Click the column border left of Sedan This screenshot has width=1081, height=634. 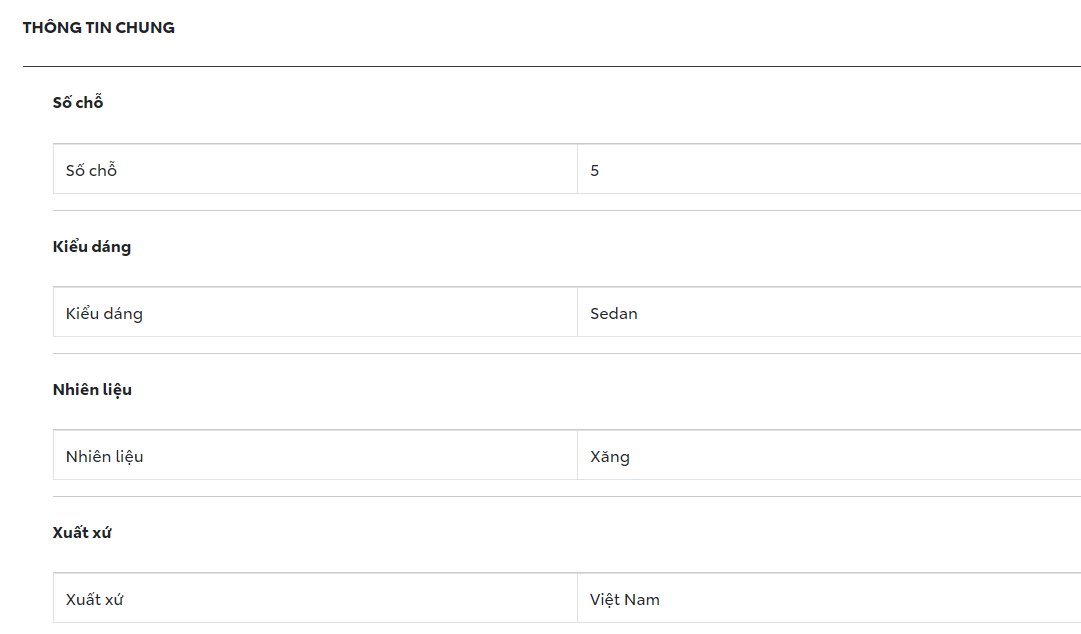click(577, 313)
